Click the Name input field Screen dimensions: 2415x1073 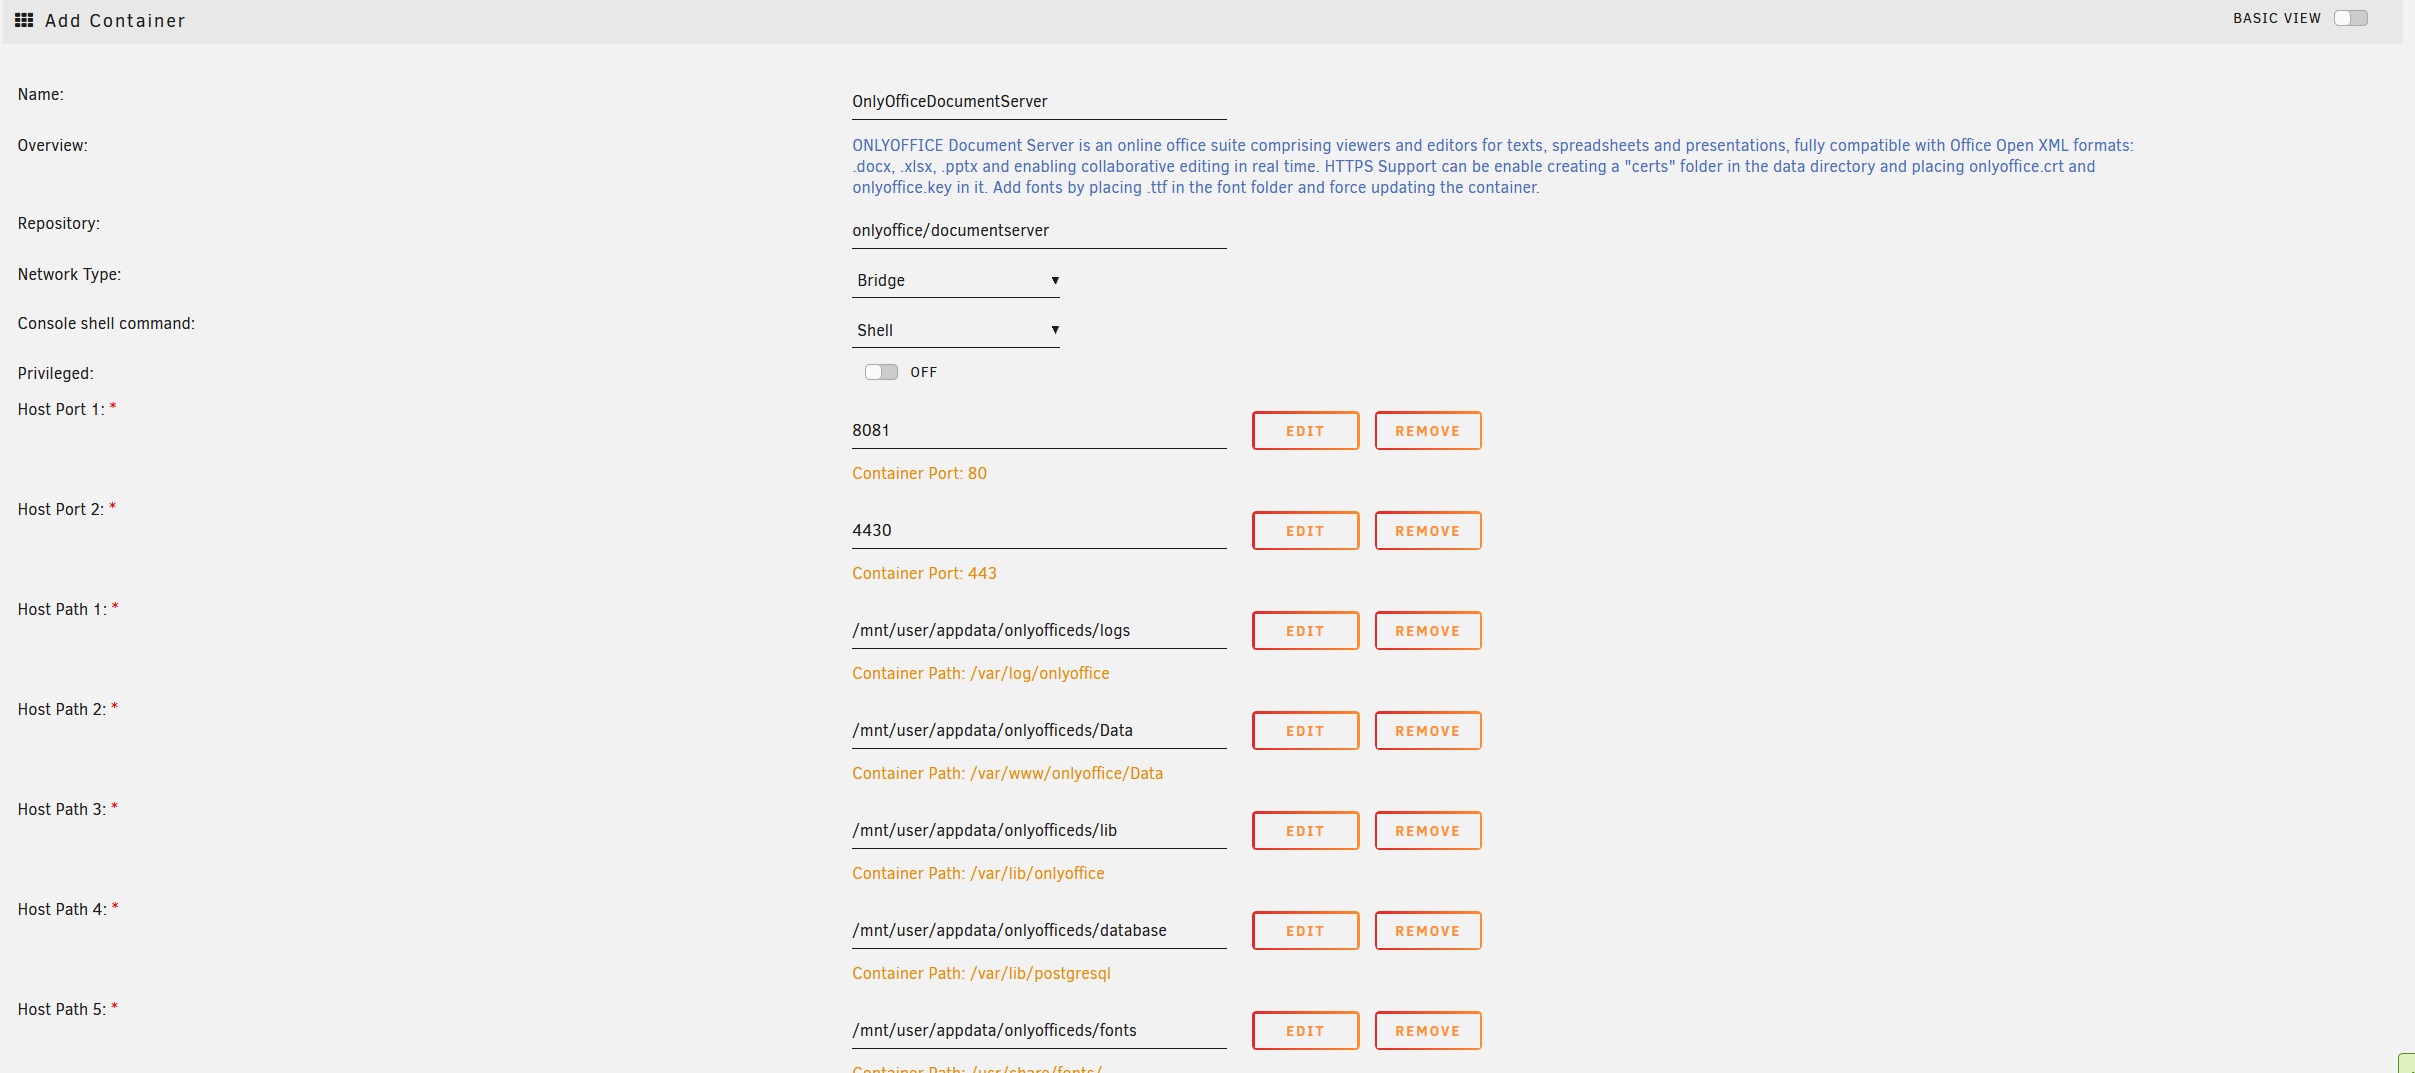1039,101
